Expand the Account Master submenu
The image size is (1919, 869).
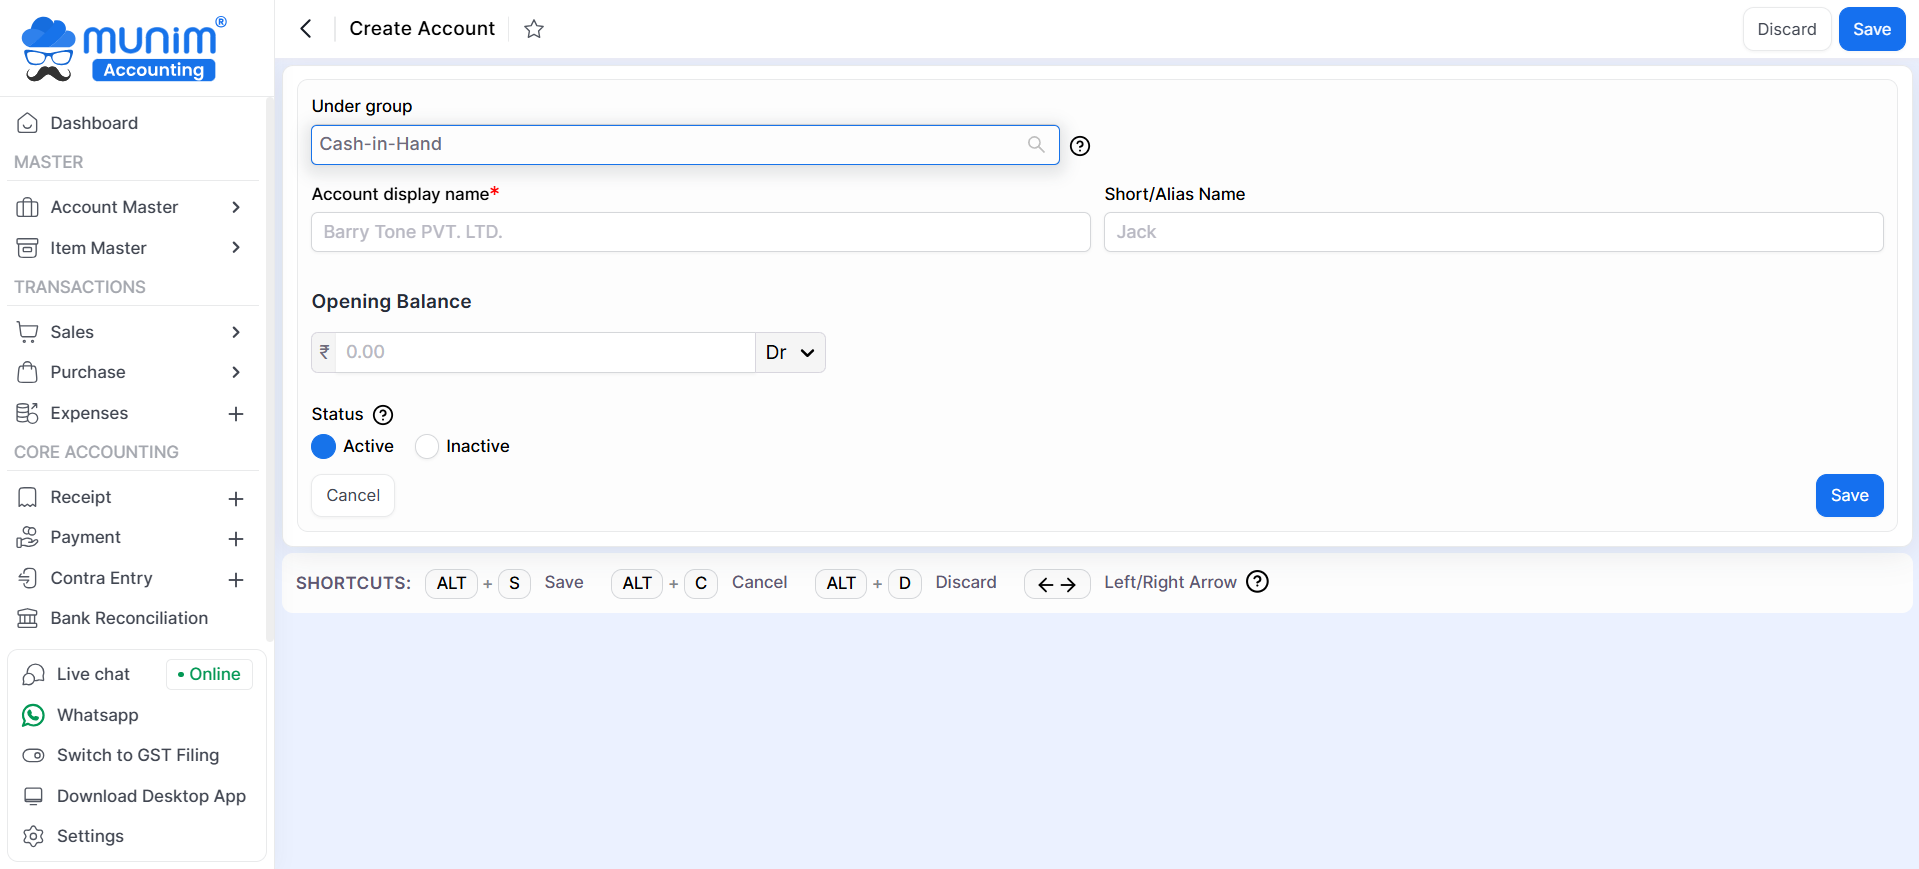point(236,207)
